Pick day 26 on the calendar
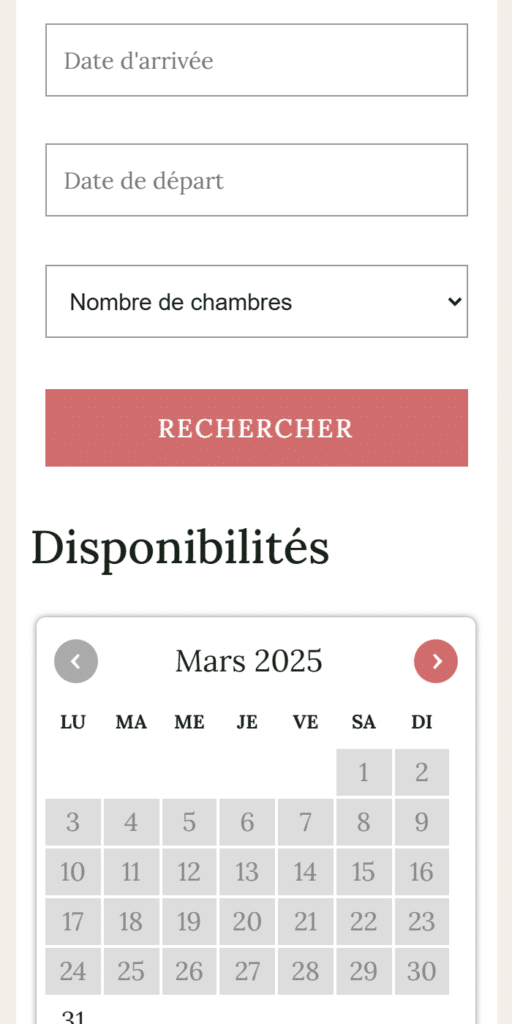 pyautogui.click(x=189, y=971)
